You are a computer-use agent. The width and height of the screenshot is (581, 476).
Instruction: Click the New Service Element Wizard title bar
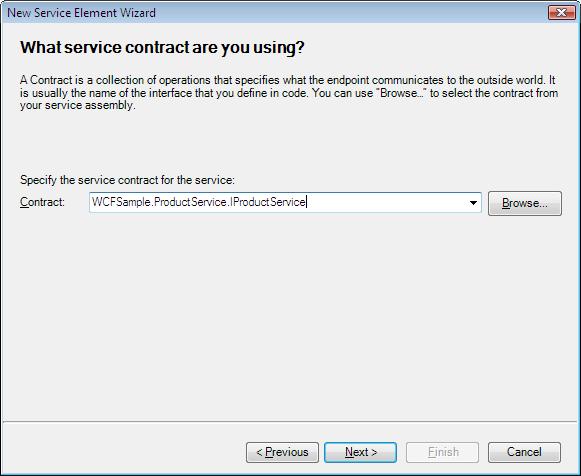coord(274,13)
